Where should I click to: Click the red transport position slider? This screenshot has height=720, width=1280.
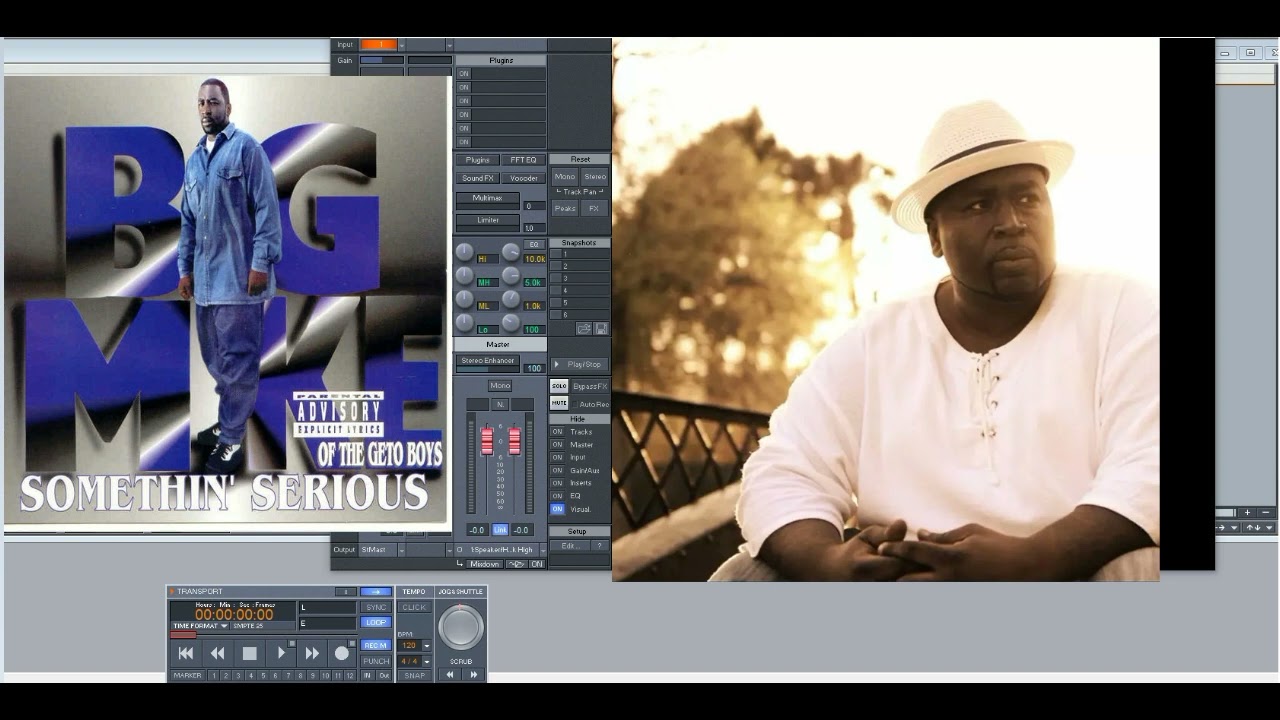[183, 635]
